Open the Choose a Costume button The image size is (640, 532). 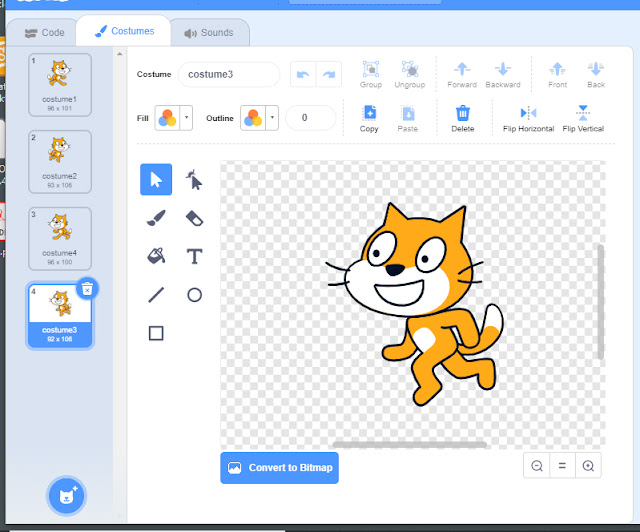coord(66,496)
